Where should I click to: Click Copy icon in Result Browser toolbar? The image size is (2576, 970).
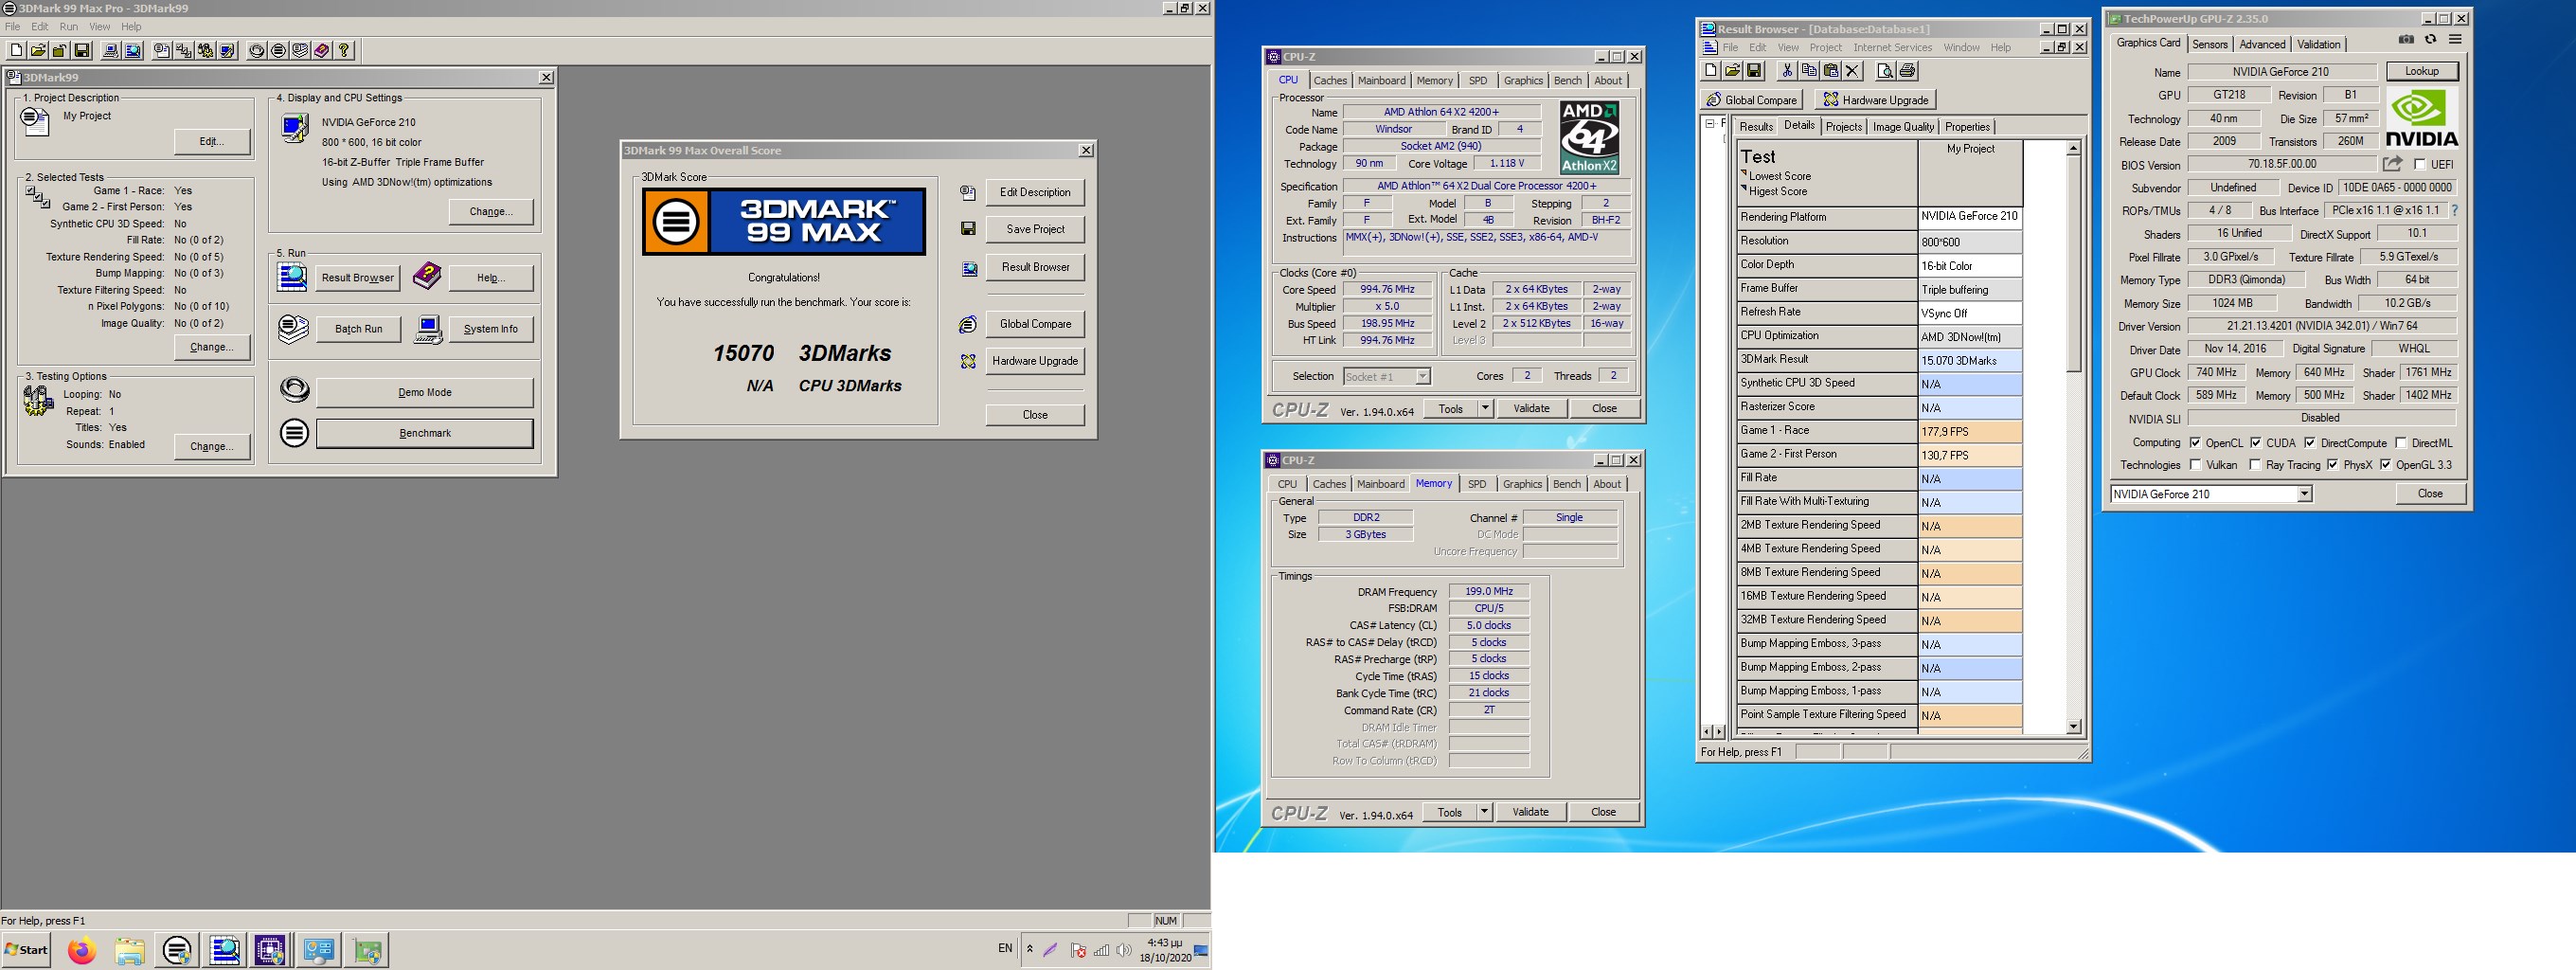(x=1808, y=71)
